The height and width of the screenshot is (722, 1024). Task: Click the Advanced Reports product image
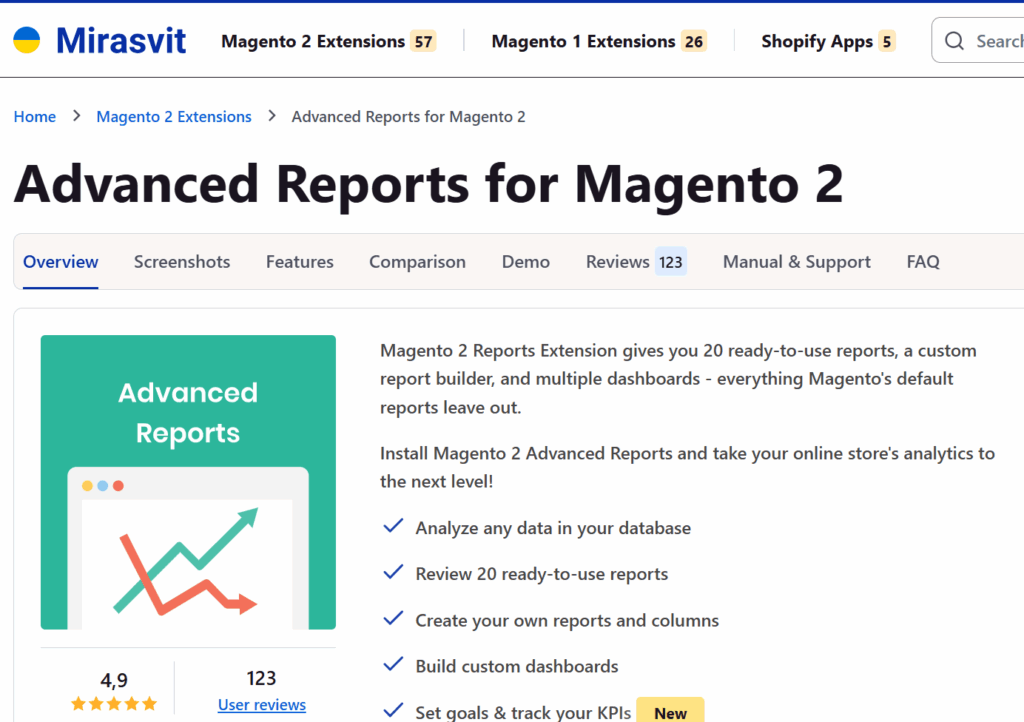[x=188, y=482]
